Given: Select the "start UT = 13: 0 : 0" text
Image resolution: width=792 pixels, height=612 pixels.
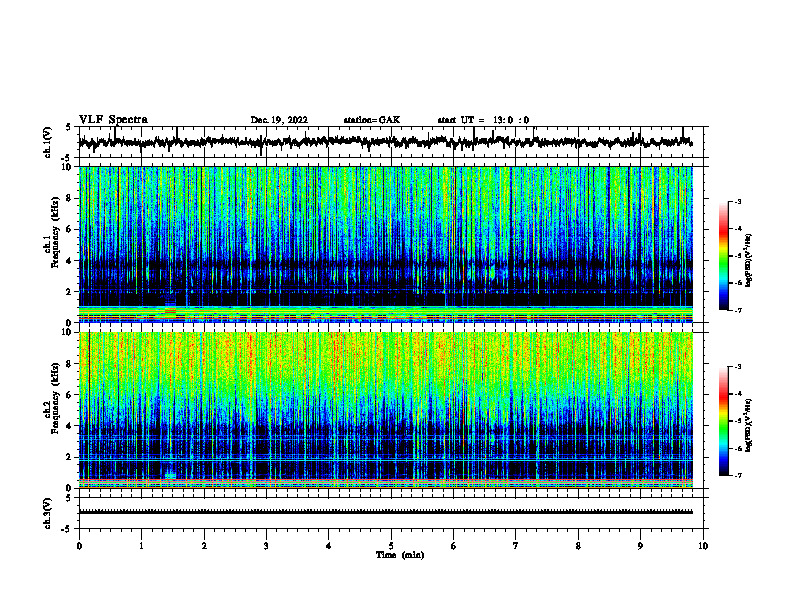Looking at the screenshot, I should pos(483,120).
